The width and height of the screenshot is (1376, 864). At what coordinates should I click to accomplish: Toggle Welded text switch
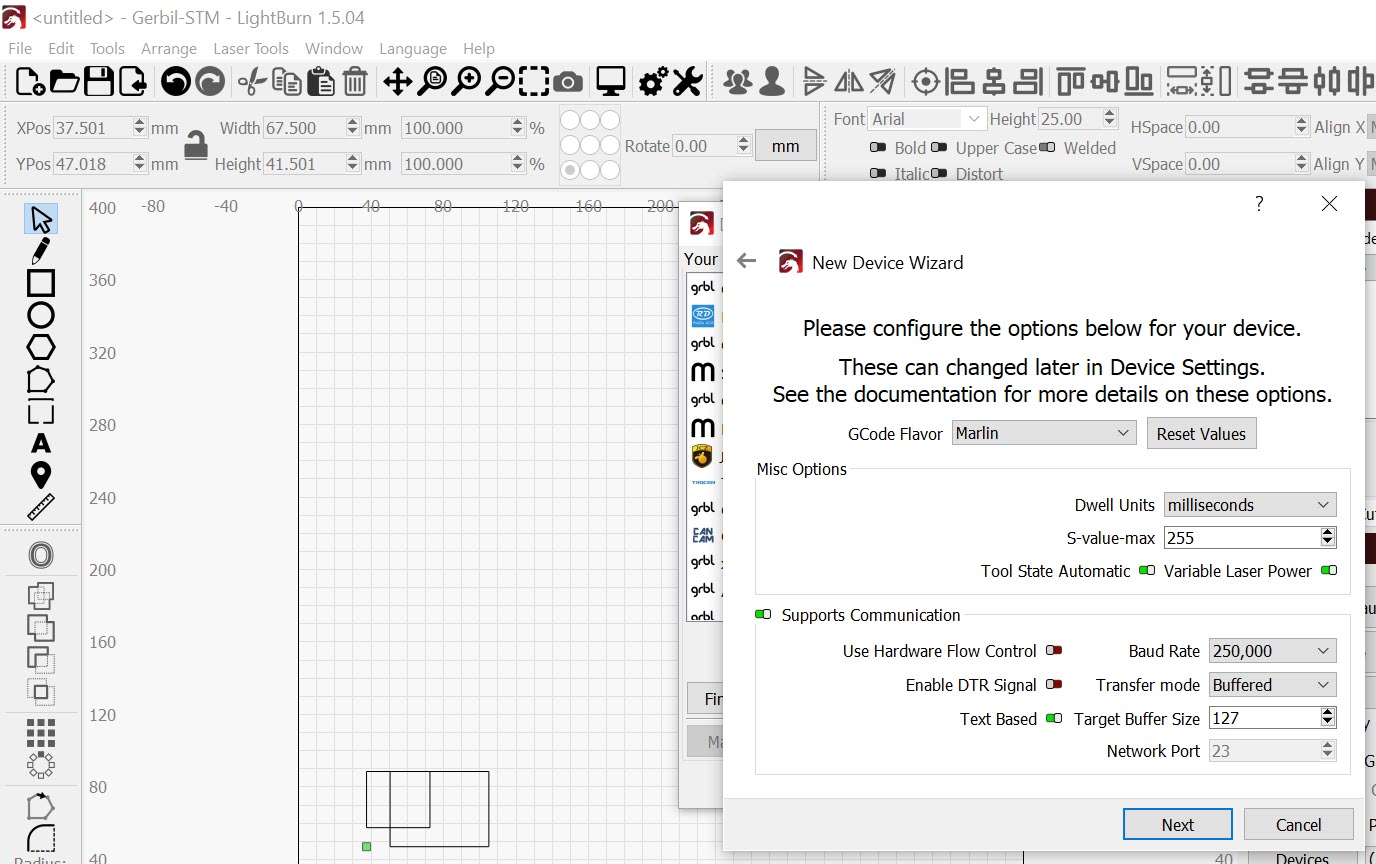1047,147
